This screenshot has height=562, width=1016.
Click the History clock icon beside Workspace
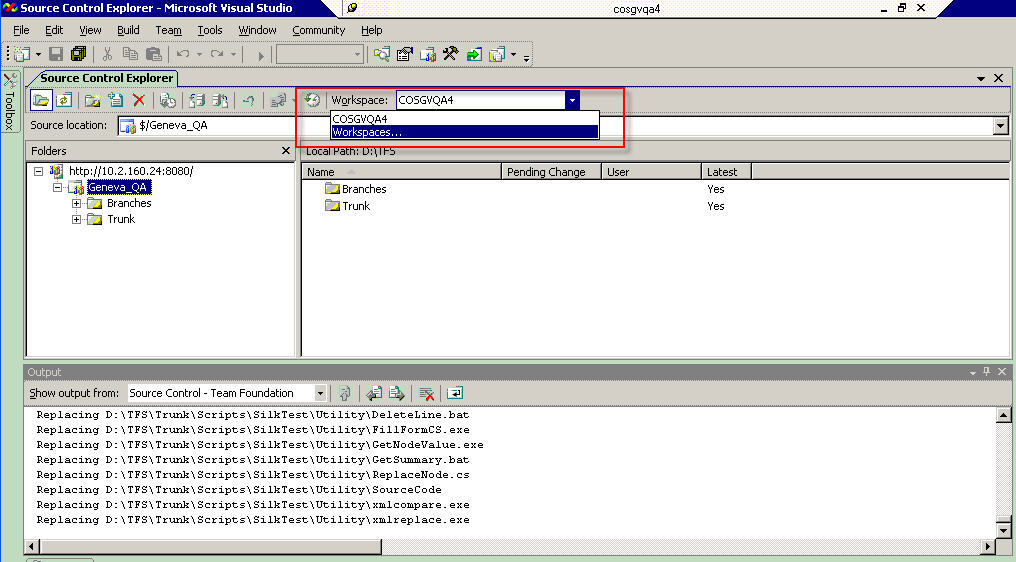[x=312, y=100]
